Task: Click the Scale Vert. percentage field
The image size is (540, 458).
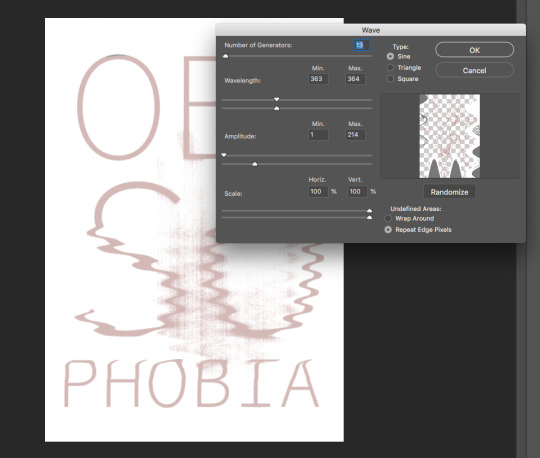Action: [x=357, y=192]
